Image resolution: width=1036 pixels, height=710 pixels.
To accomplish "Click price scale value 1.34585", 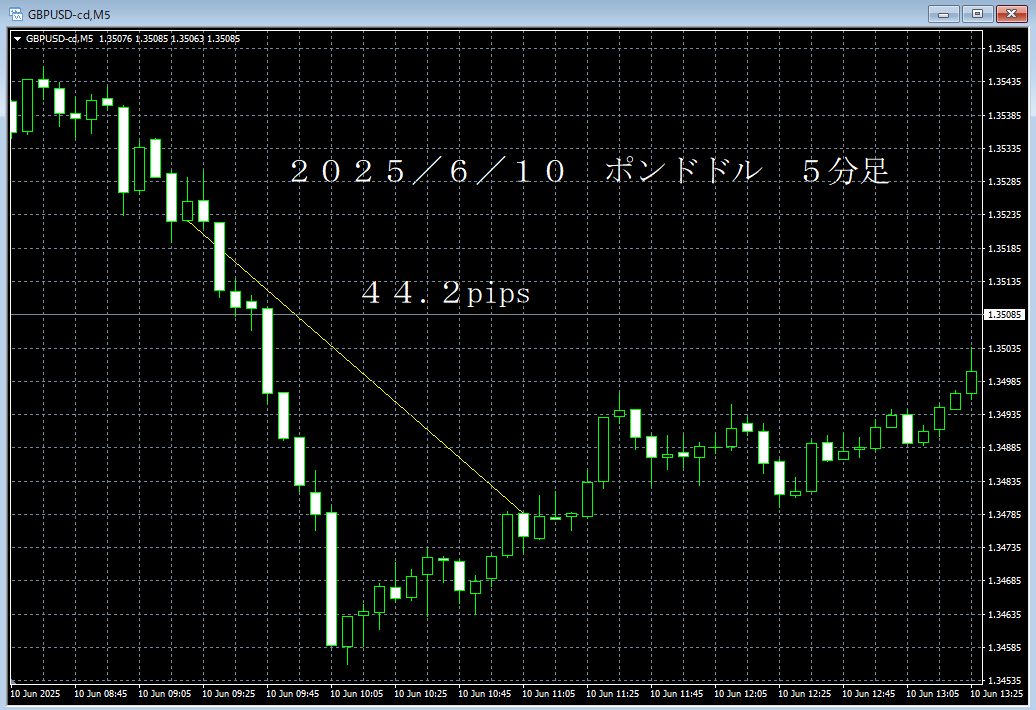I will click(x=1004, y=648).
